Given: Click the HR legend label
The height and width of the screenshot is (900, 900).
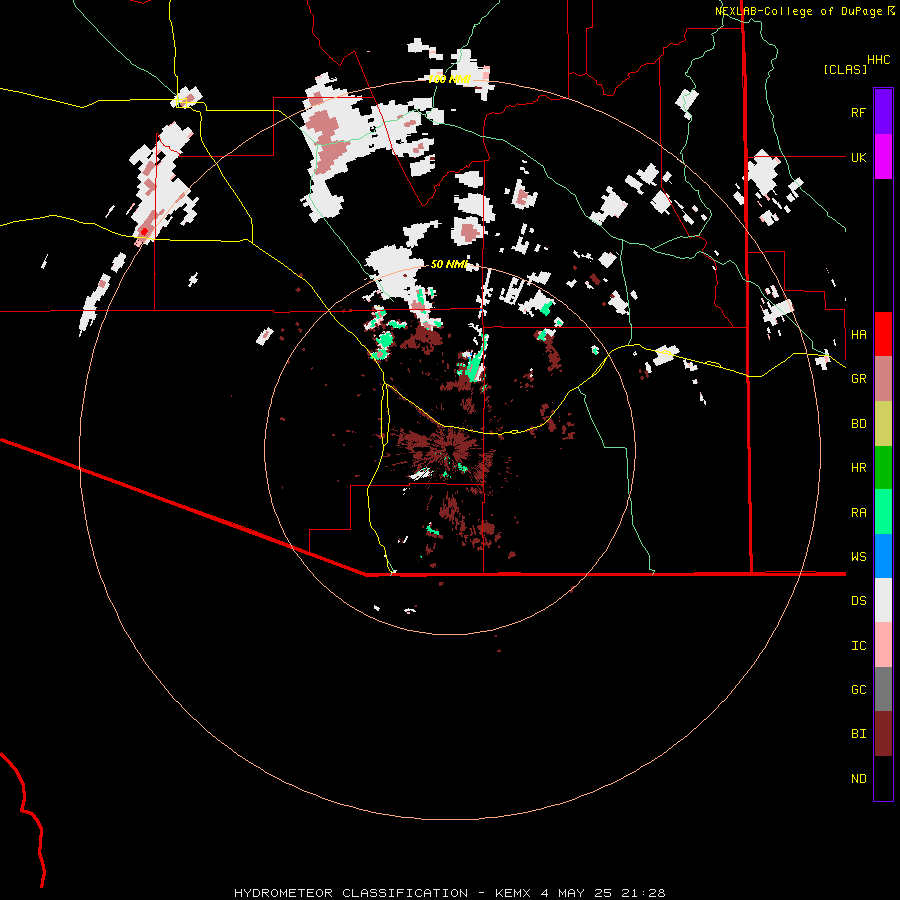Looking at the screenshot, I should coord(858,468).
